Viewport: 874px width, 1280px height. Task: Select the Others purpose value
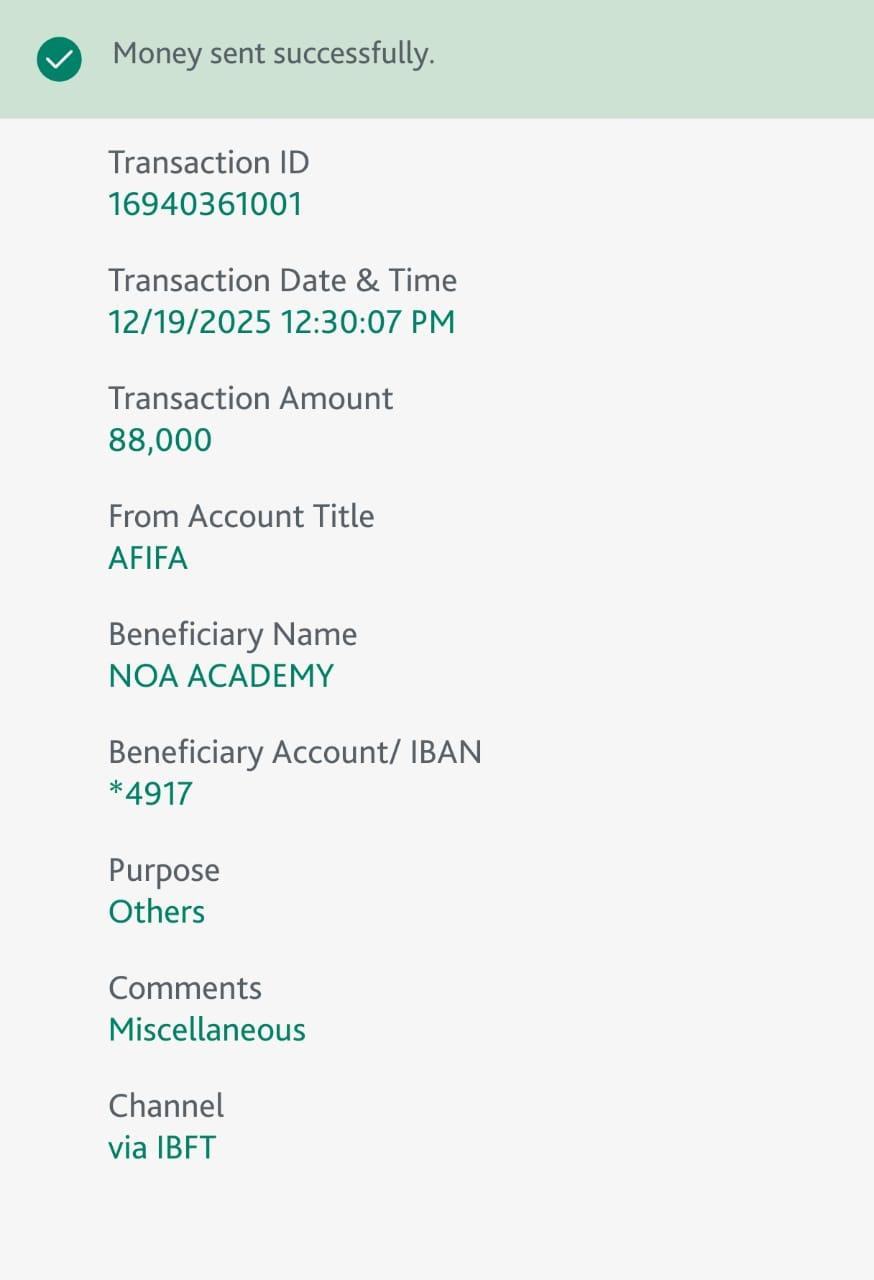tap(156, 912)
